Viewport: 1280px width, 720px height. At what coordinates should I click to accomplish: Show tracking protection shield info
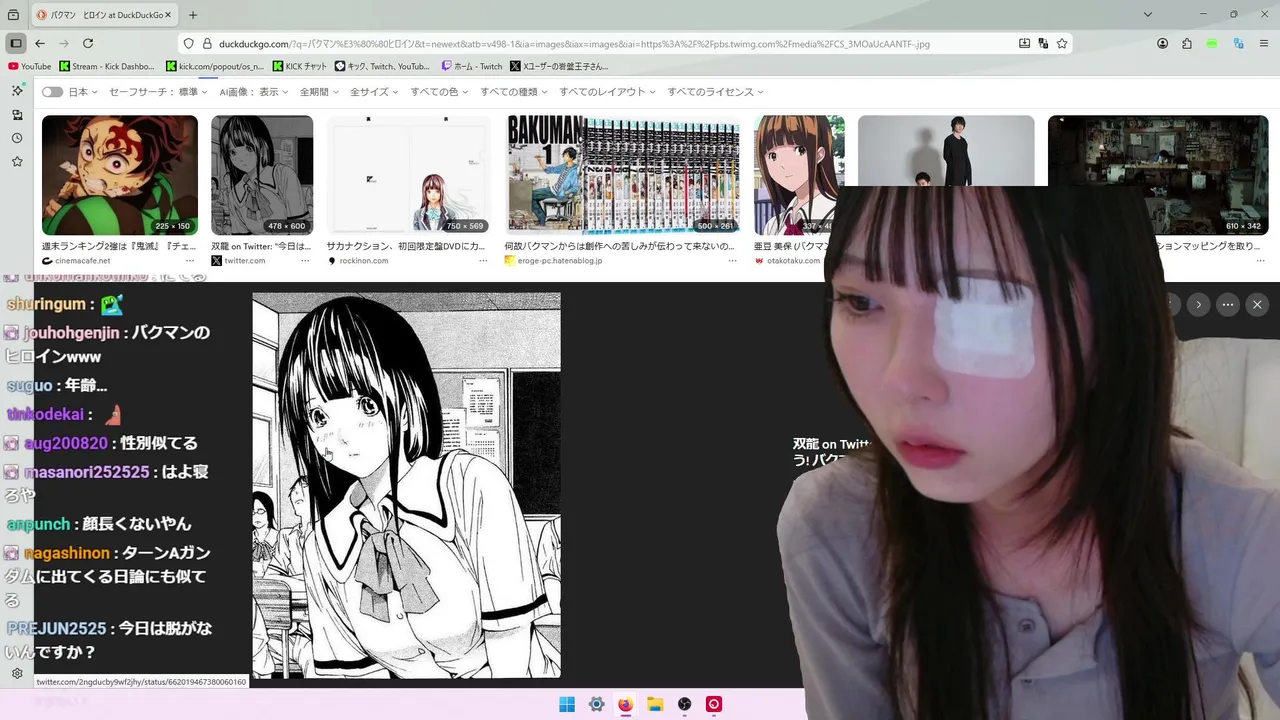coord(188,44)
